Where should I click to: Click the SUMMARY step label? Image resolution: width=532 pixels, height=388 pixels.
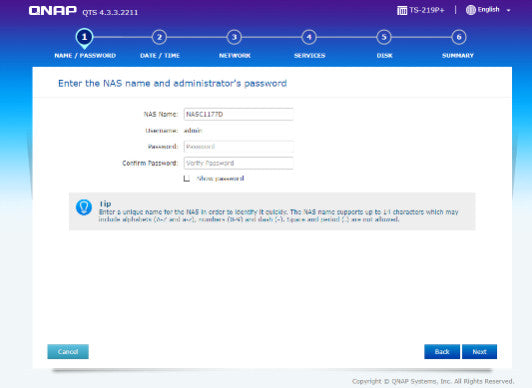point(458,56)
